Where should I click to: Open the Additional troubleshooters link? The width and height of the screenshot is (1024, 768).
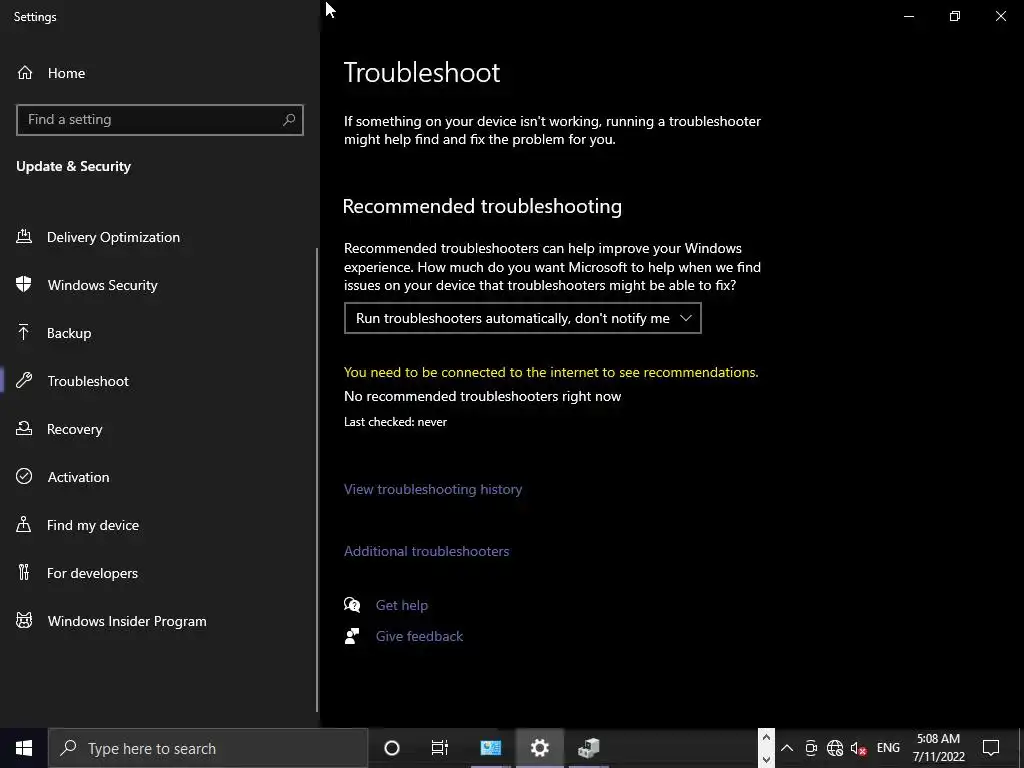(426, 551)
